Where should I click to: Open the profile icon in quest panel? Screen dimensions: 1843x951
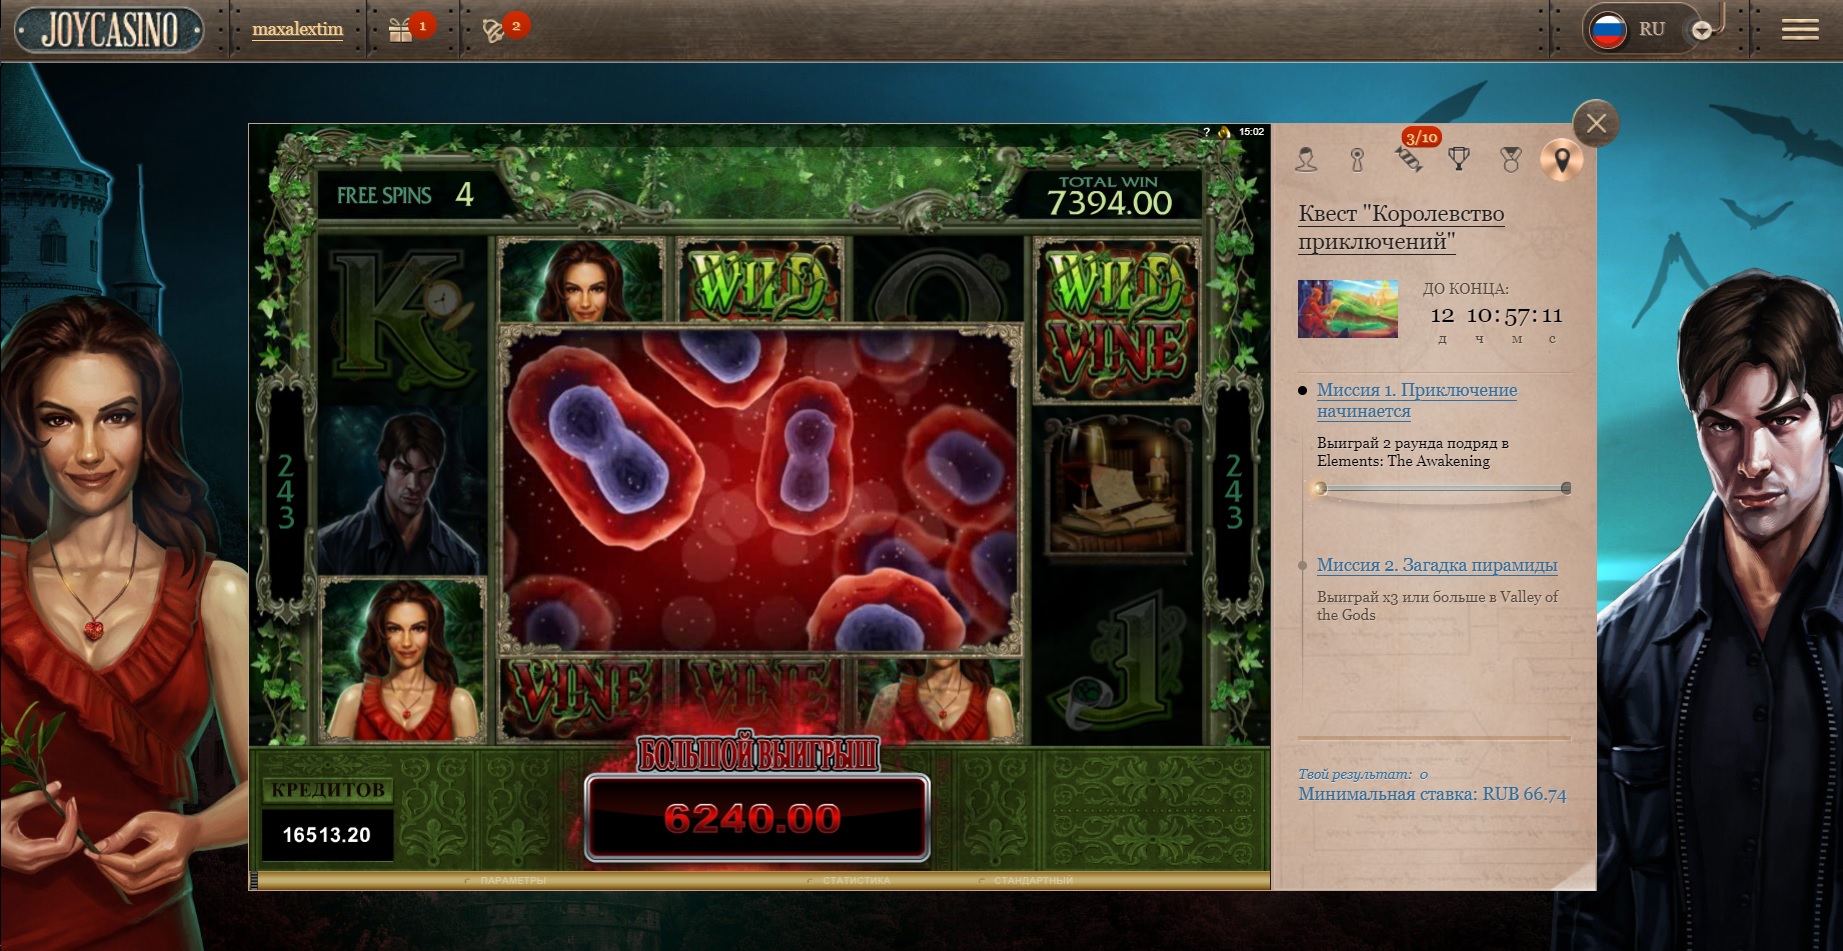pos(1306,159)
